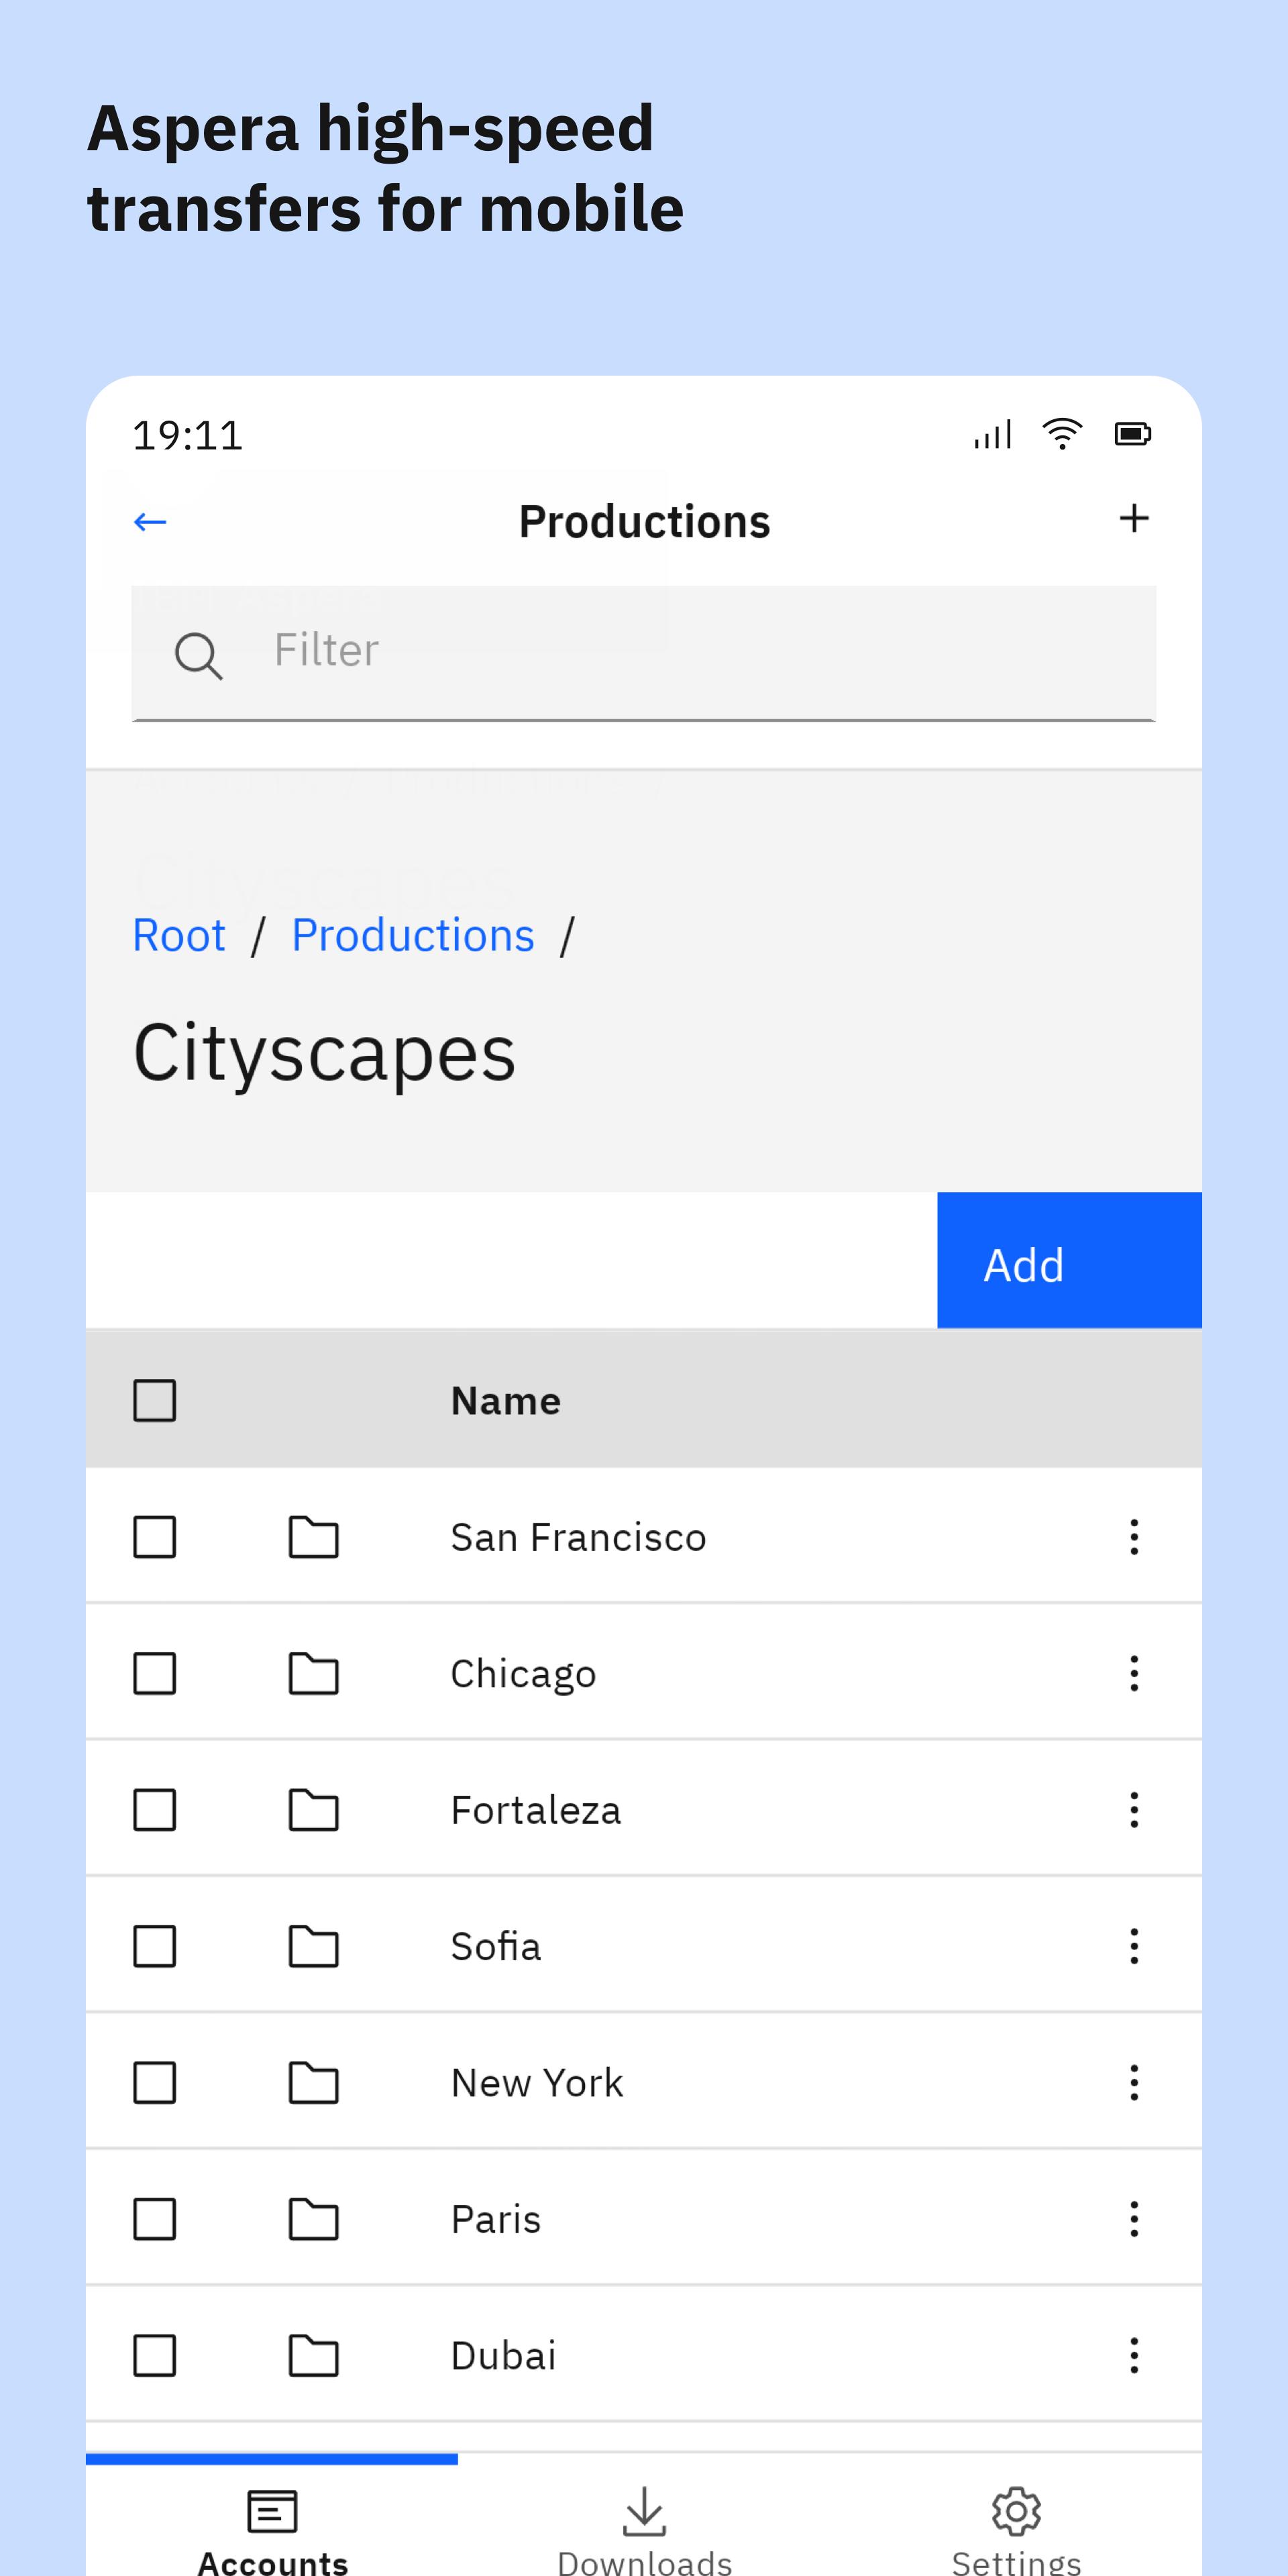The width and height of the screenshot is (1288, 2576).
Task: Open overflow menu for Paris
Action: pos(1134,2219)
